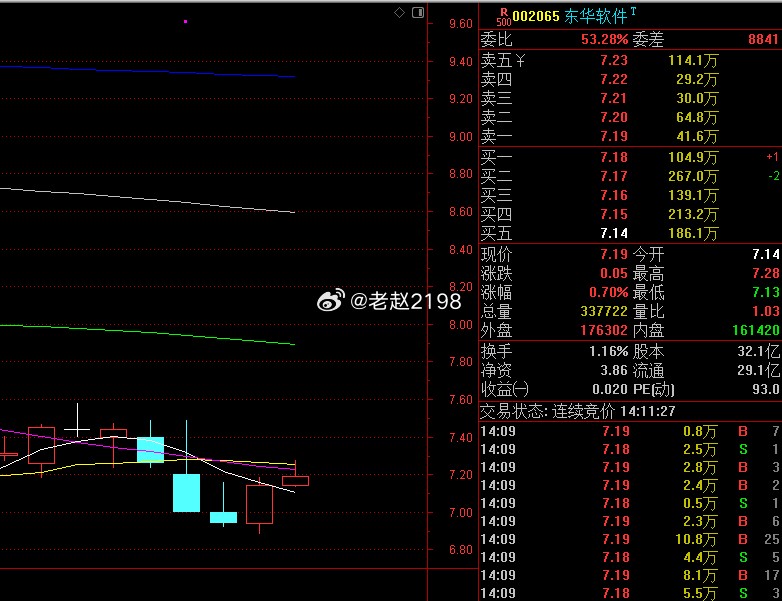The image size is (782, 601).
Task: Click the latest red candlestick on the chart
Action: pyautogui.click(x=295, y=481)
